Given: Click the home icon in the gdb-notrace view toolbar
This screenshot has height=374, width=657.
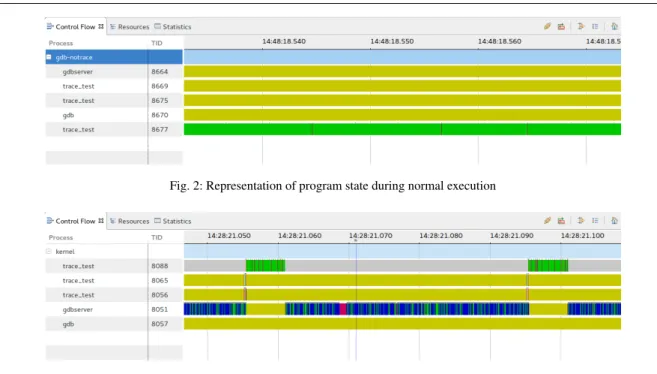Looking at the screenshot, I should click(x=614, y=26).
